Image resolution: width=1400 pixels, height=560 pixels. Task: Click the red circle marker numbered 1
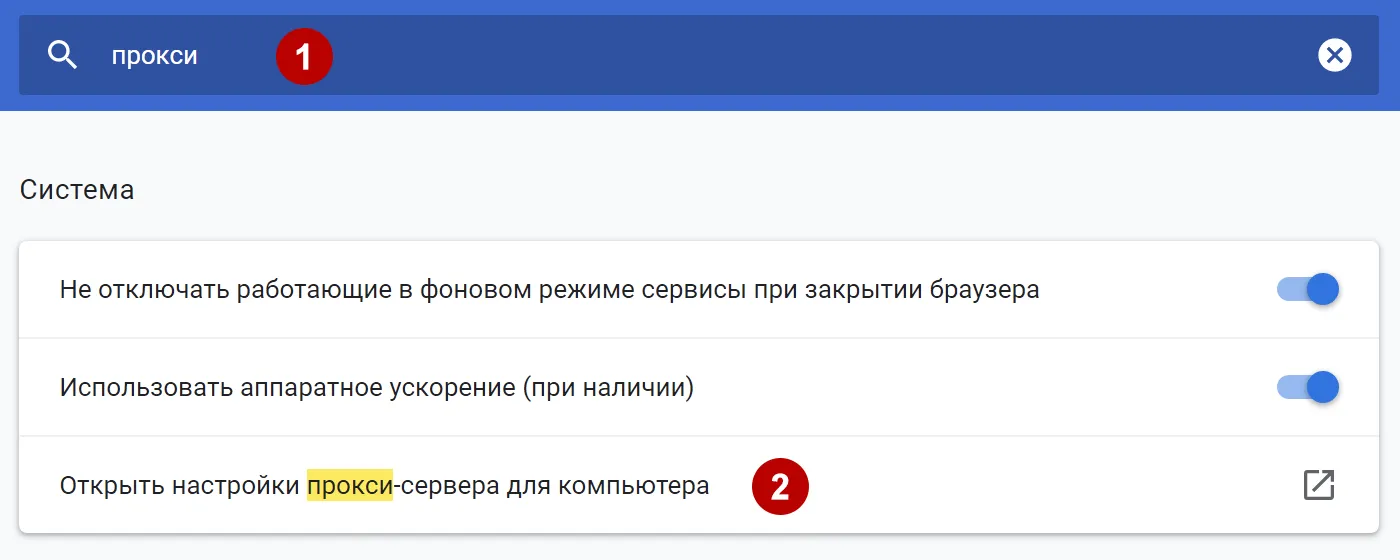pyautogui.click(x=304, y=57)
